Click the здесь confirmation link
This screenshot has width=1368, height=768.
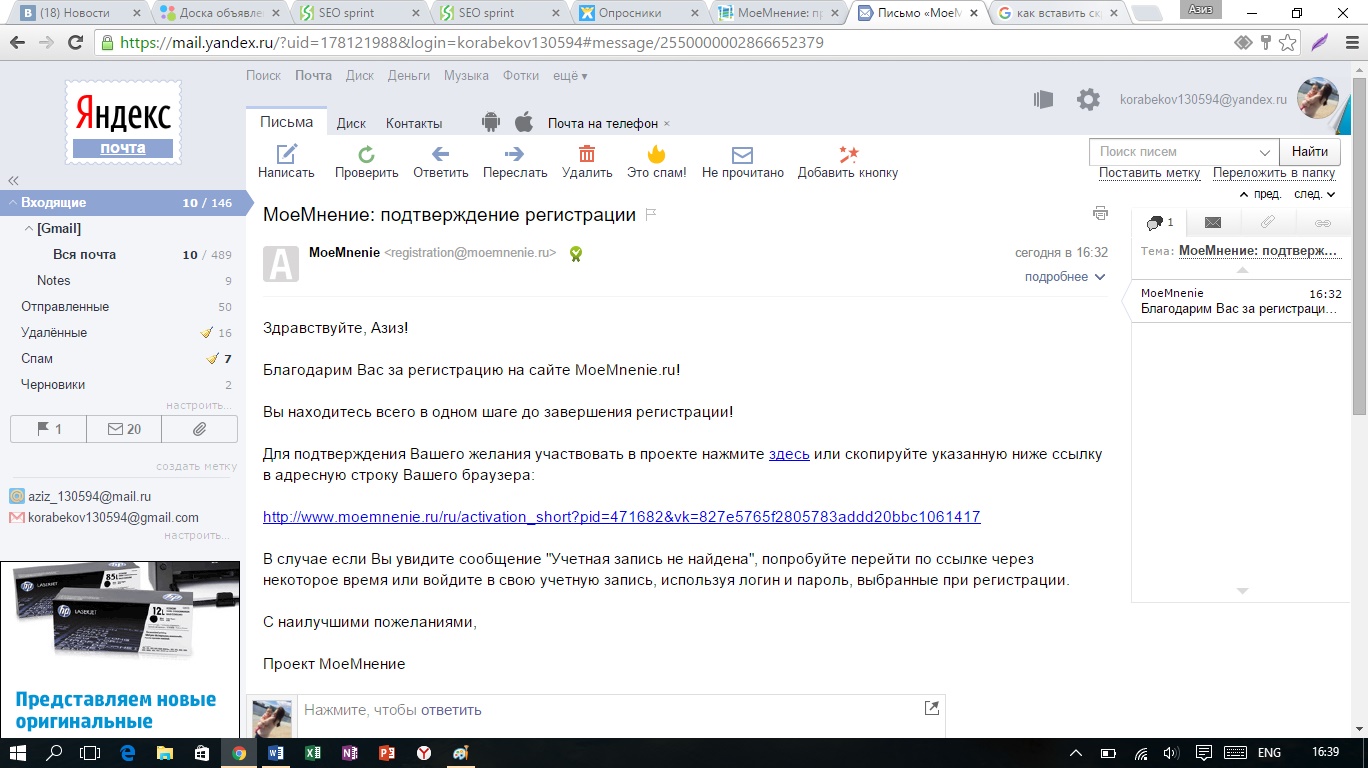click(789, 454)
